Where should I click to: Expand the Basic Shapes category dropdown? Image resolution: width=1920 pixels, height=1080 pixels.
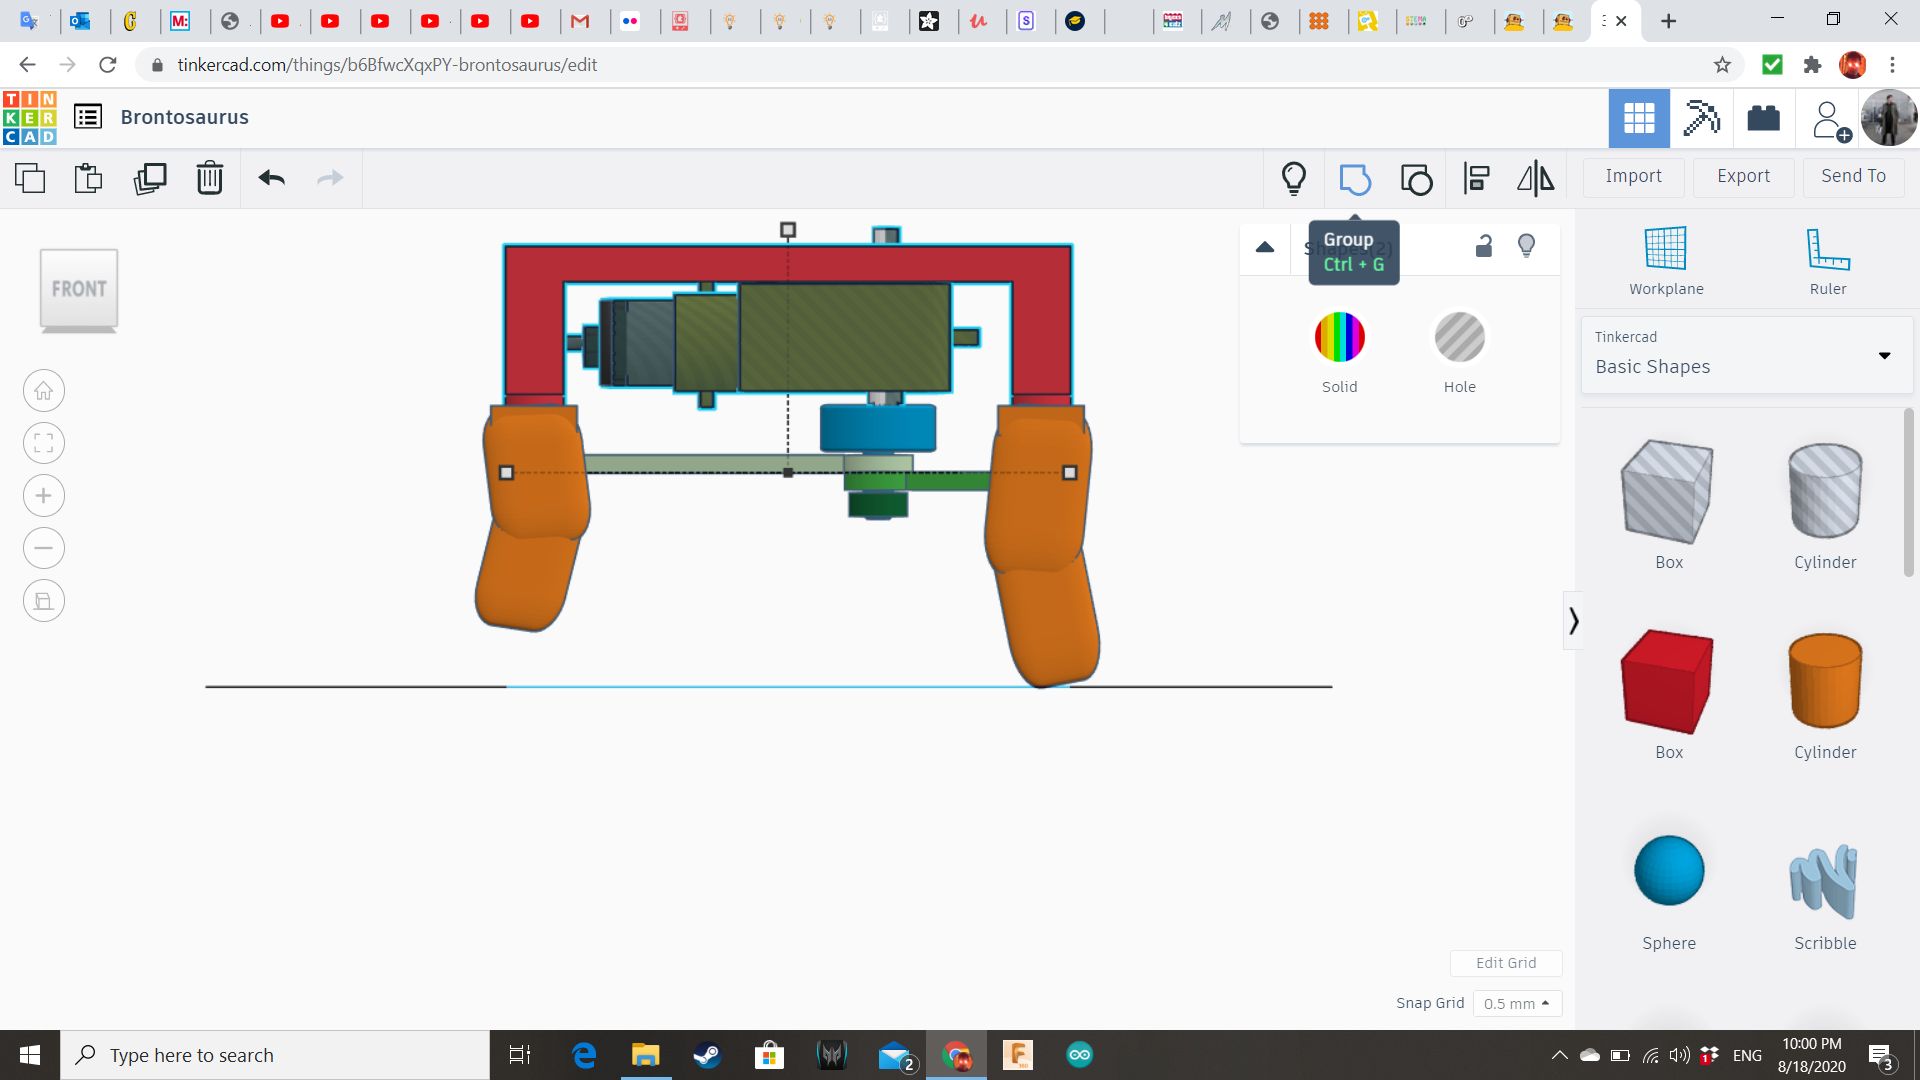pyautogui.click(x=1884, y=356)
